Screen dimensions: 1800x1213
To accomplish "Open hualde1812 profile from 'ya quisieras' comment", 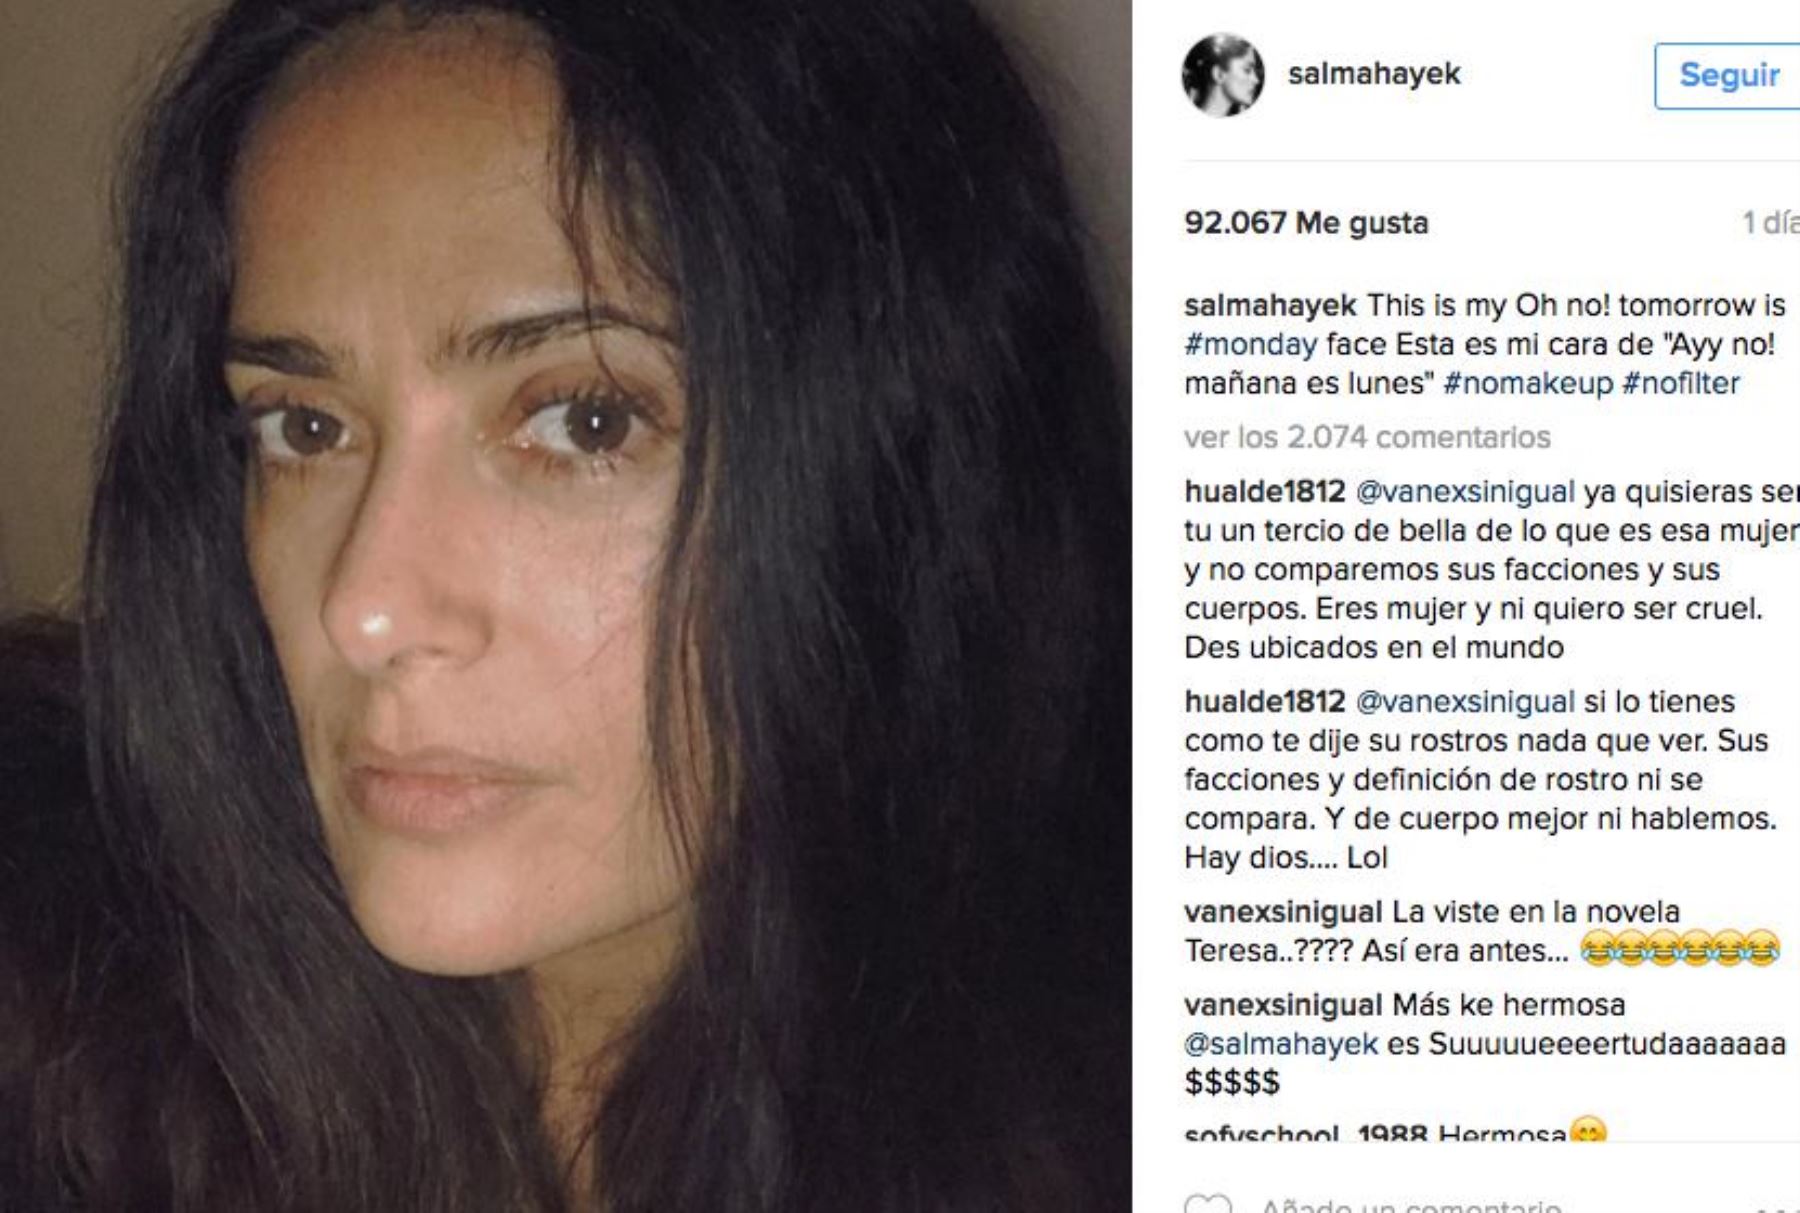I will point(1265,492).
